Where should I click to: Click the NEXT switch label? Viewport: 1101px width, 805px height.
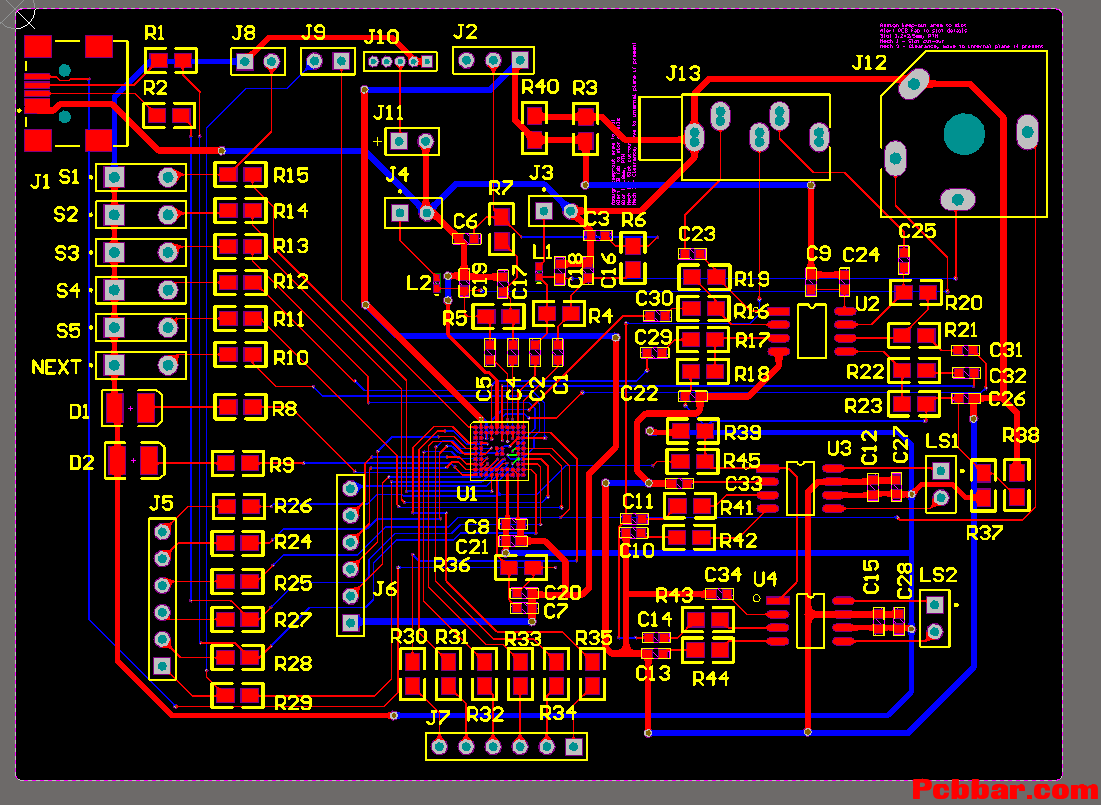[56, 367]
